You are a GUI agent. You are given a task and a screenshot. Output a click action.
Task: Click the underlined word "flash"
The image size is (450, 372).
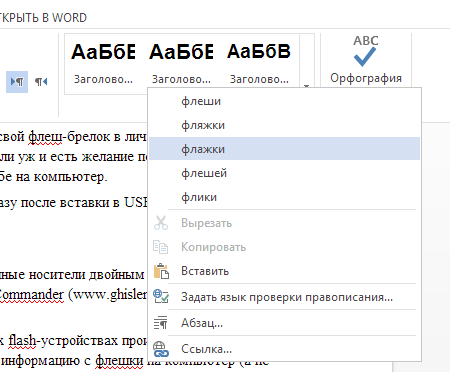pos(22,341)
